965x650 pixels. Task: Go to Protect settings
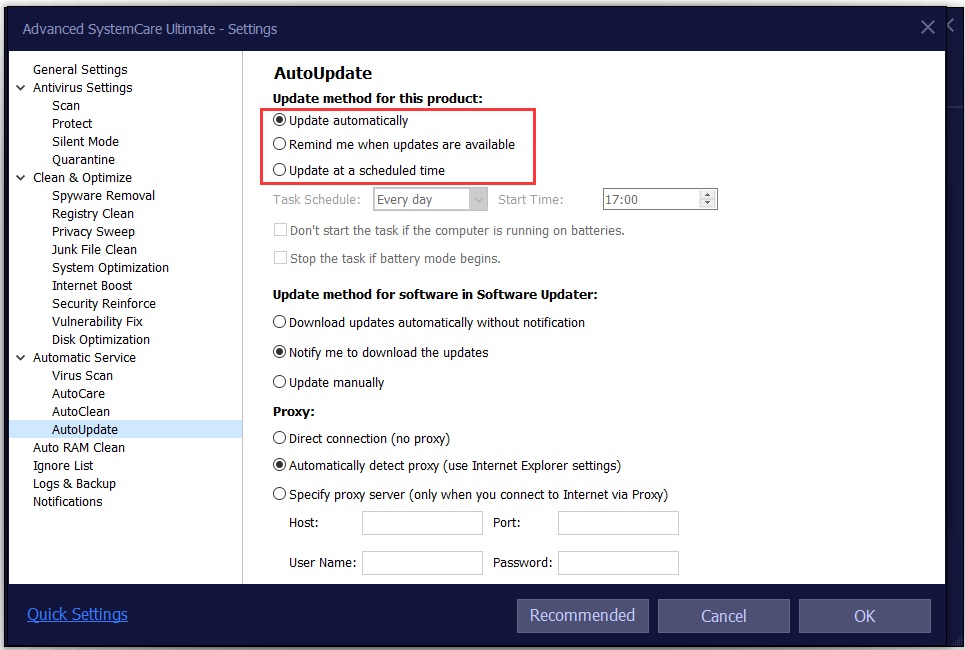pos(72,124)
